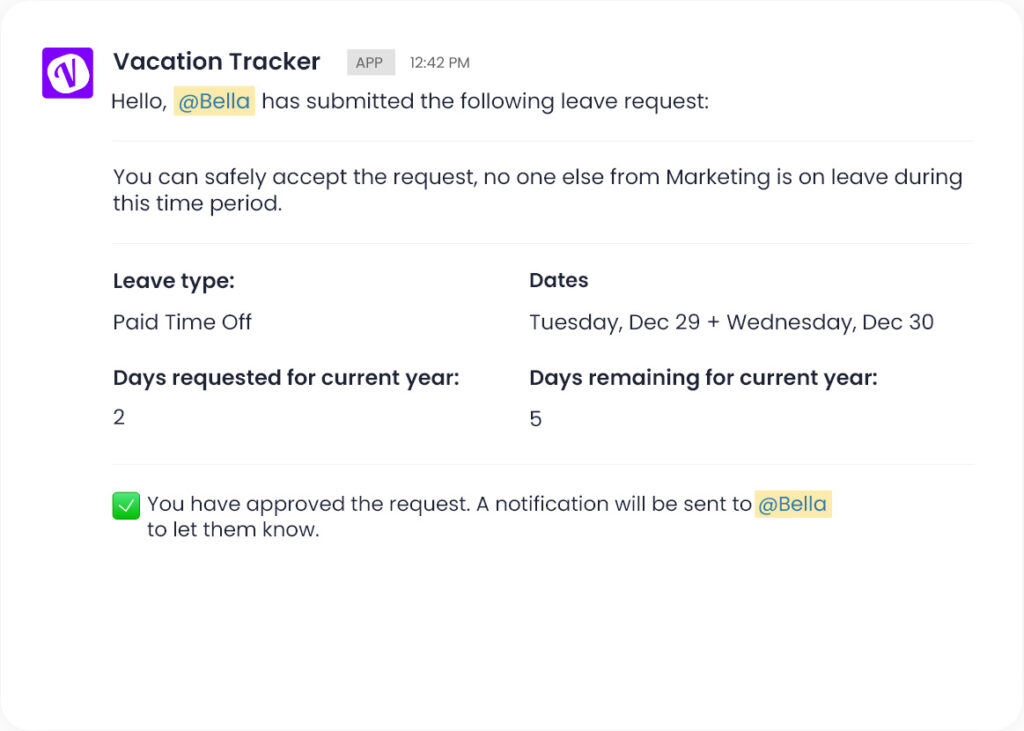1024x731 pixels.
Task: Click the 12:42 PM timestamp
Action: point(439,62)
